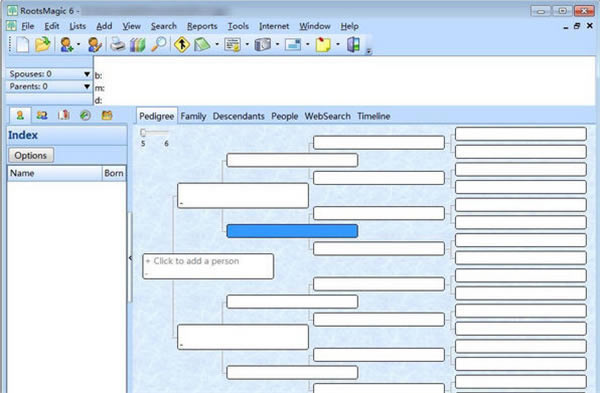Screen dimensions: 600x393
Task: Switch to the Timeline tab
Action: (x=373, y=116)
